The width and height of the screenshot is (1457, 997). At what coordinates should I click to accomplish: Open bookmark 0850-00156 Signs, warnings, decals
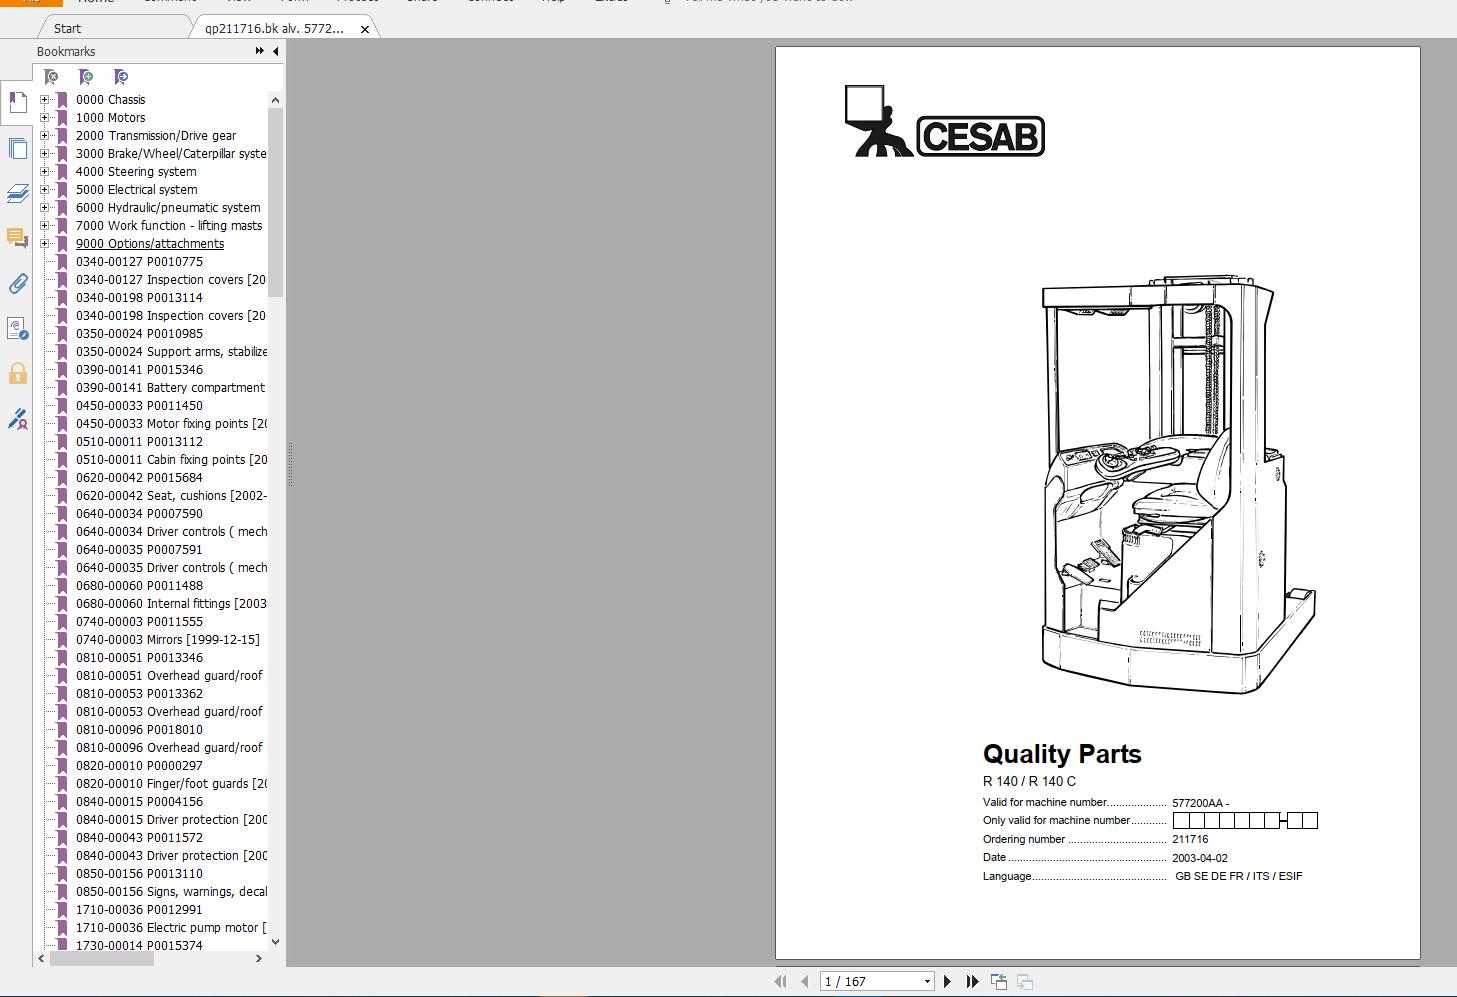171,892
